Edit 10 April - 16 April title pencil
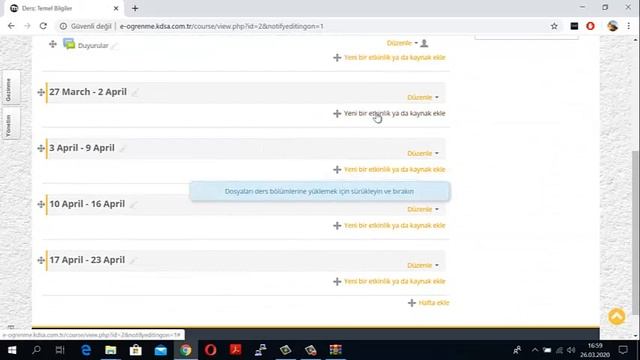The width and height of the screenshot is (640, 360). [x=133, y=204]
